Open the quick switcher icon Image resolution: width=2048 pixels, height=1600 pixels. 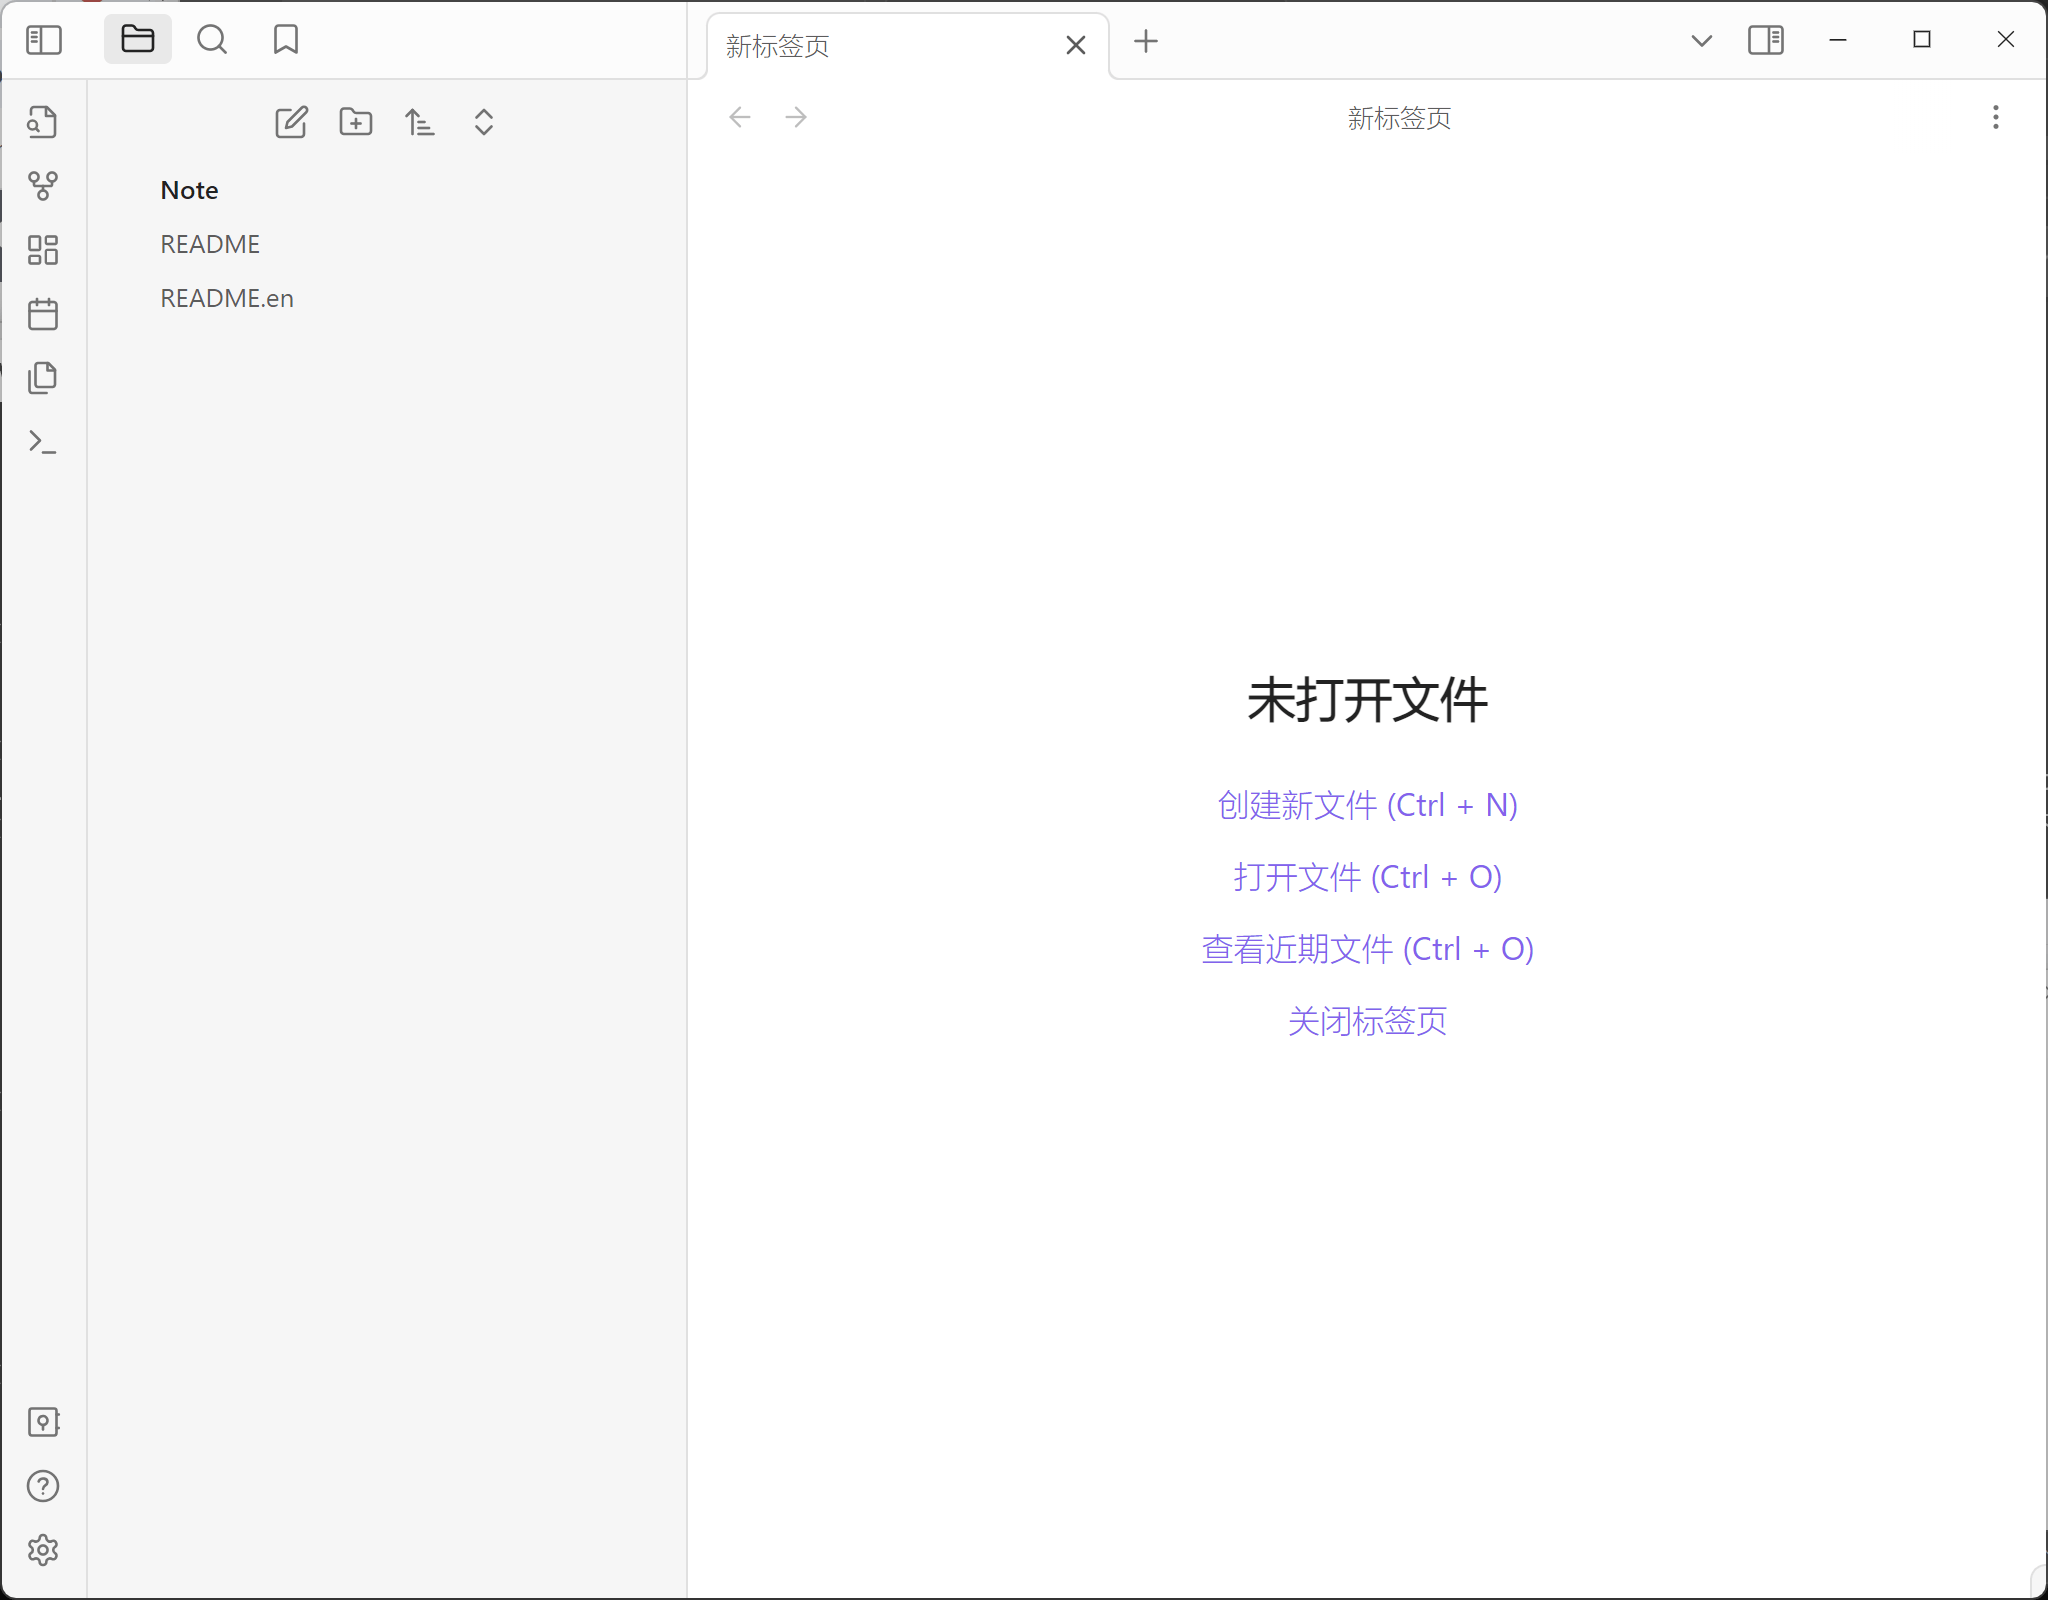(x=42, y=122)
